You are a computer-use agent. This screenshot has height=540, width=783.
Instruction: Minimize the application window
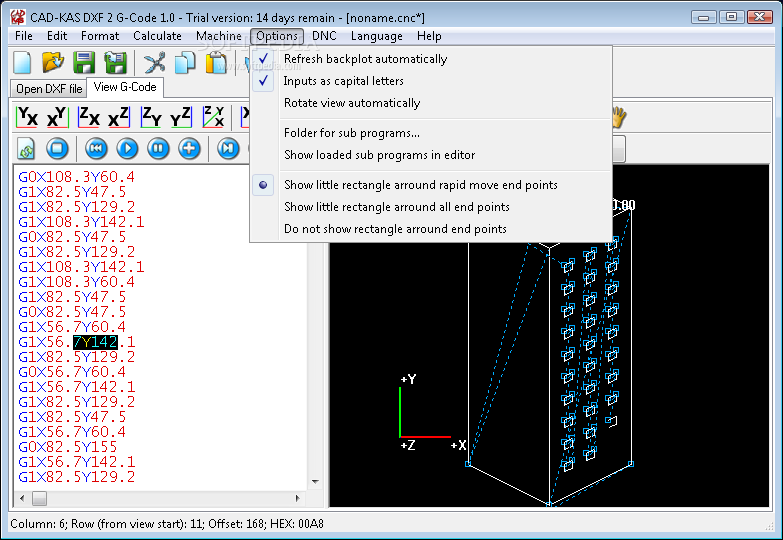(704, 17)
